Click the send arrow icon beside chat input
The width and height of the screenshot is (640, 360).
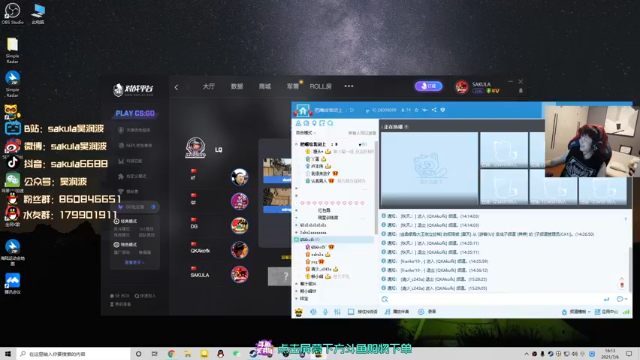(607, 299)
